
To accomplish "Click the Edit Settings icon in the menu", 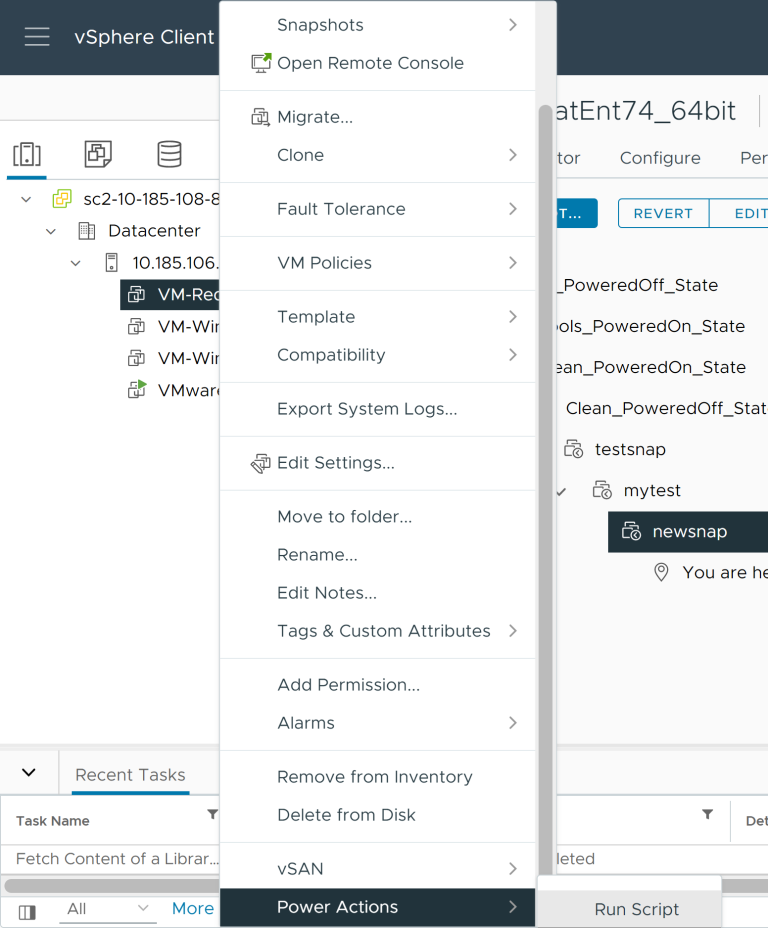I will 261,463.
